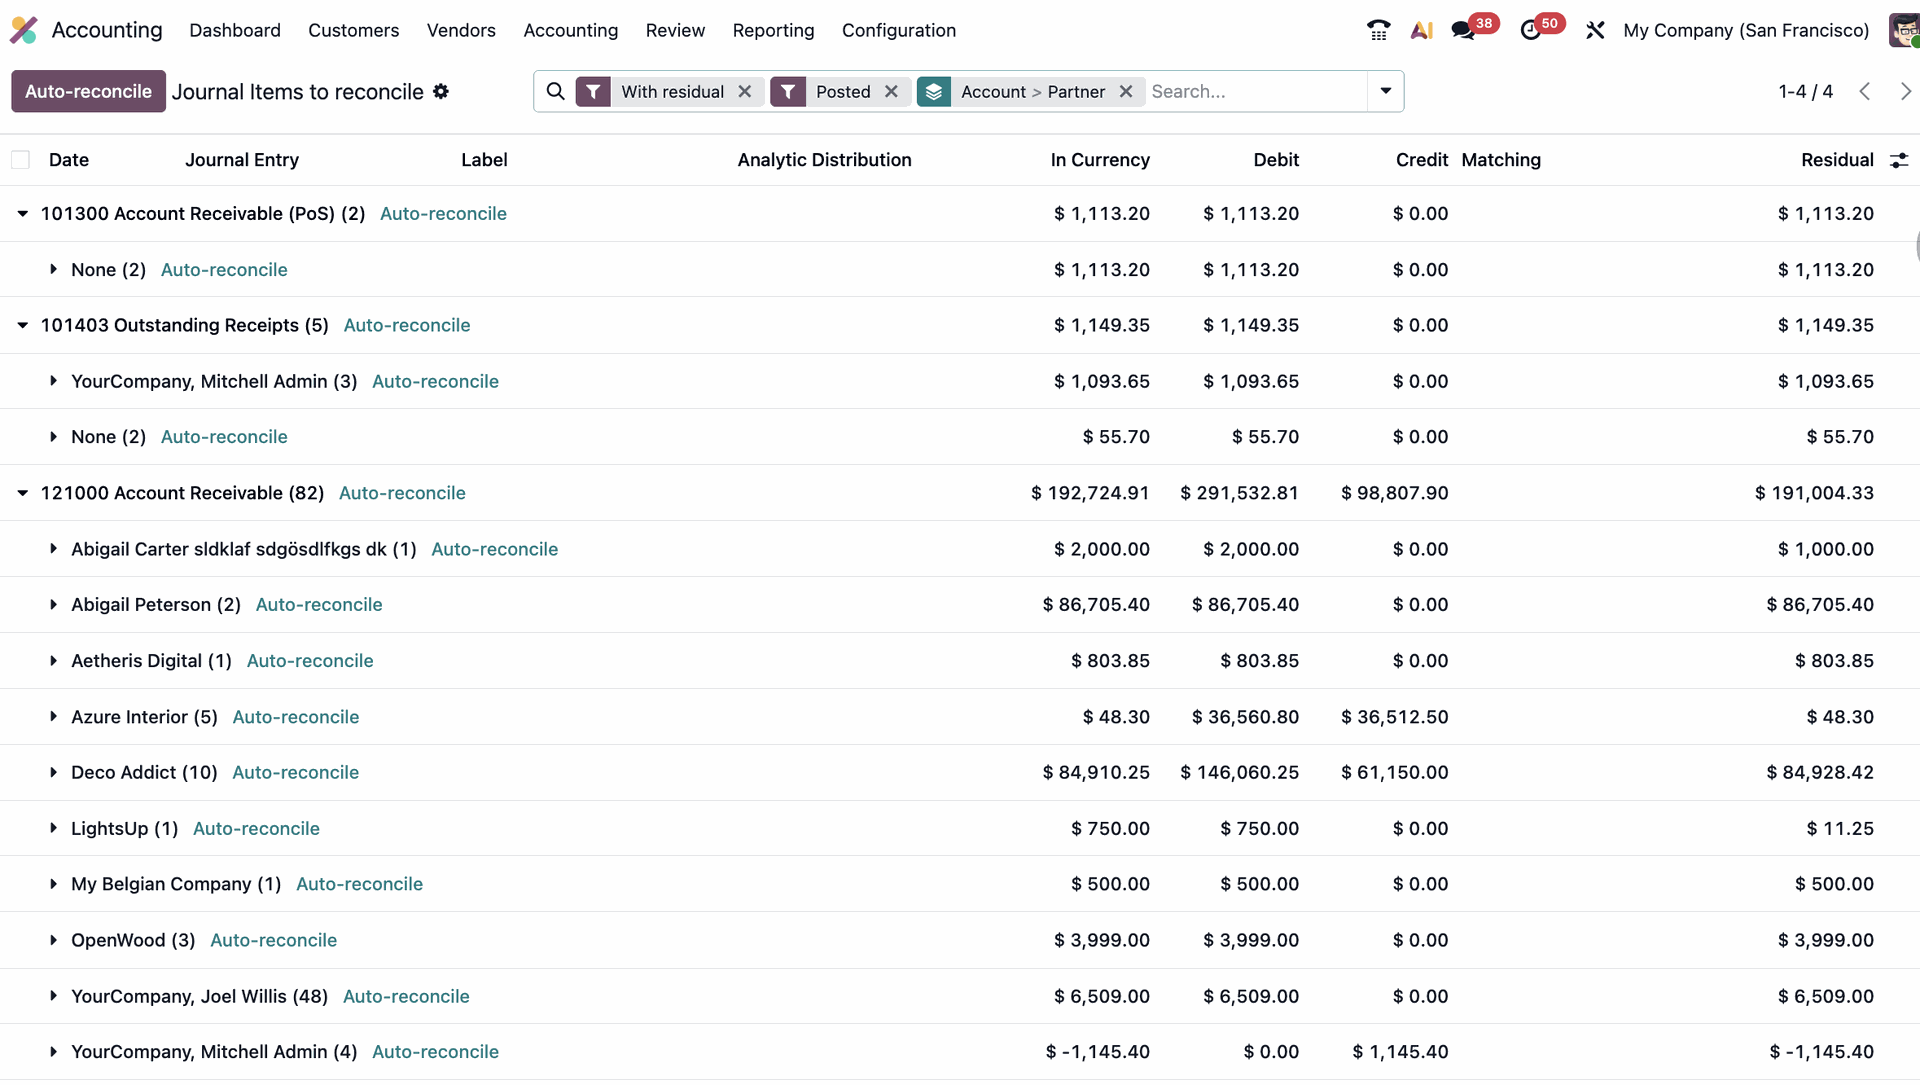Open the activities clock icon
Image resolution: width=1920 pixels, height=1085 pixels.
click(1530, 30)
